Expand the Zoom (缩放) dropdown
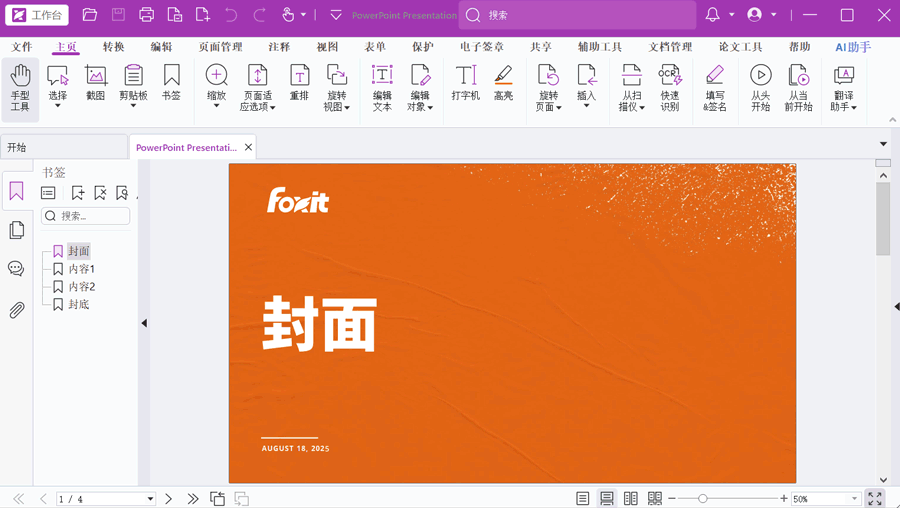 pos(216,106)
